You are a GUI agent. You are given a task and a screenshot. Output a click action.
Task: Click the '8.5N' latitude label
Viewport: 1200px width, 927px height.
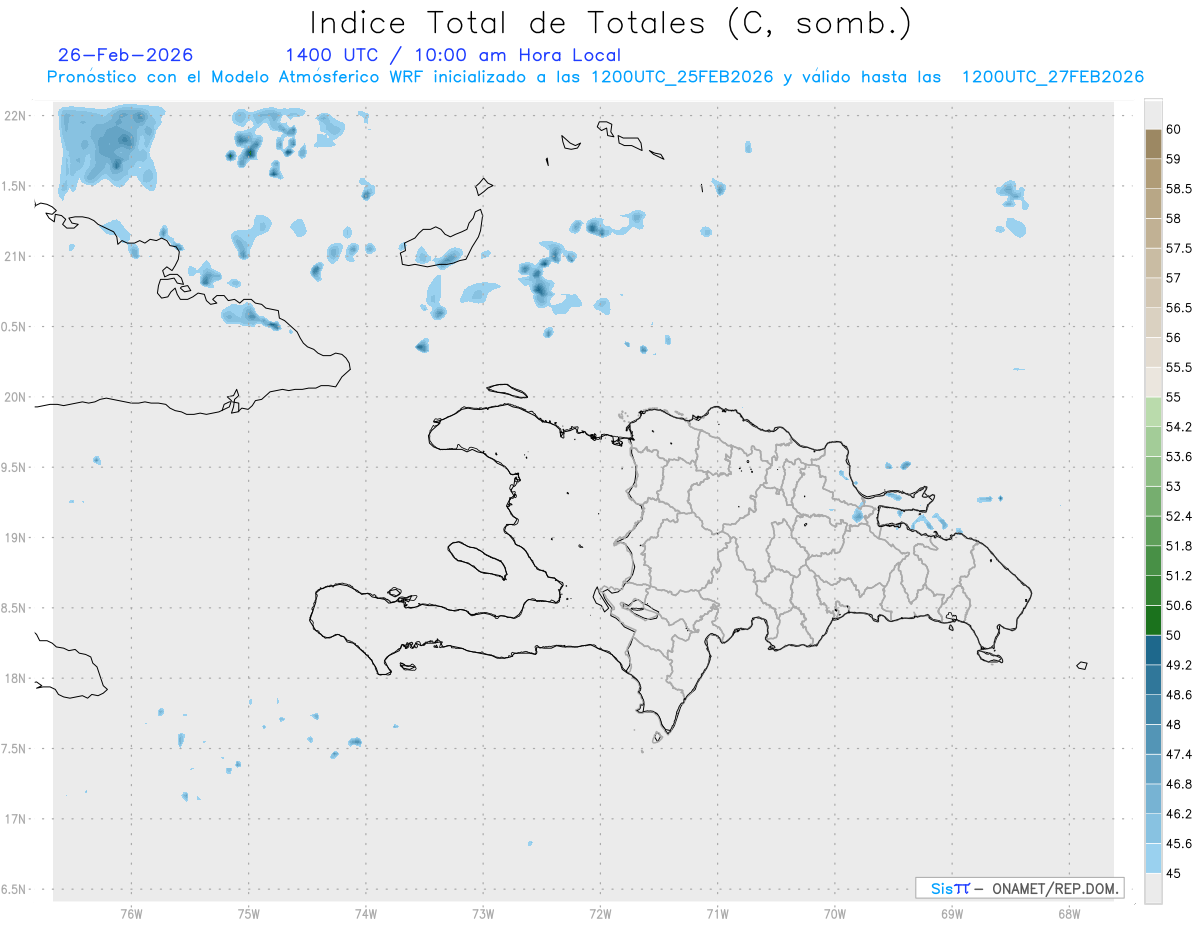[16, 608]
